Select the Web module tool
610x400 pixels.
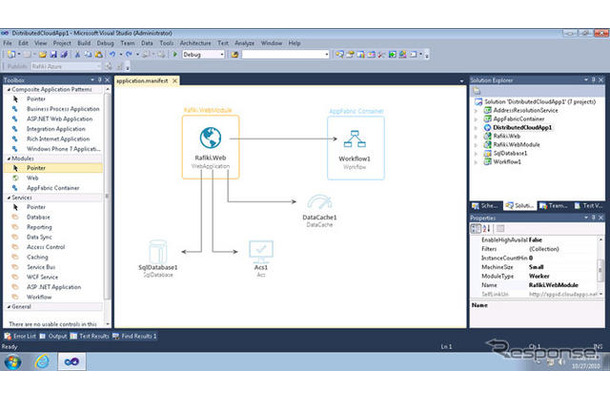32,178
